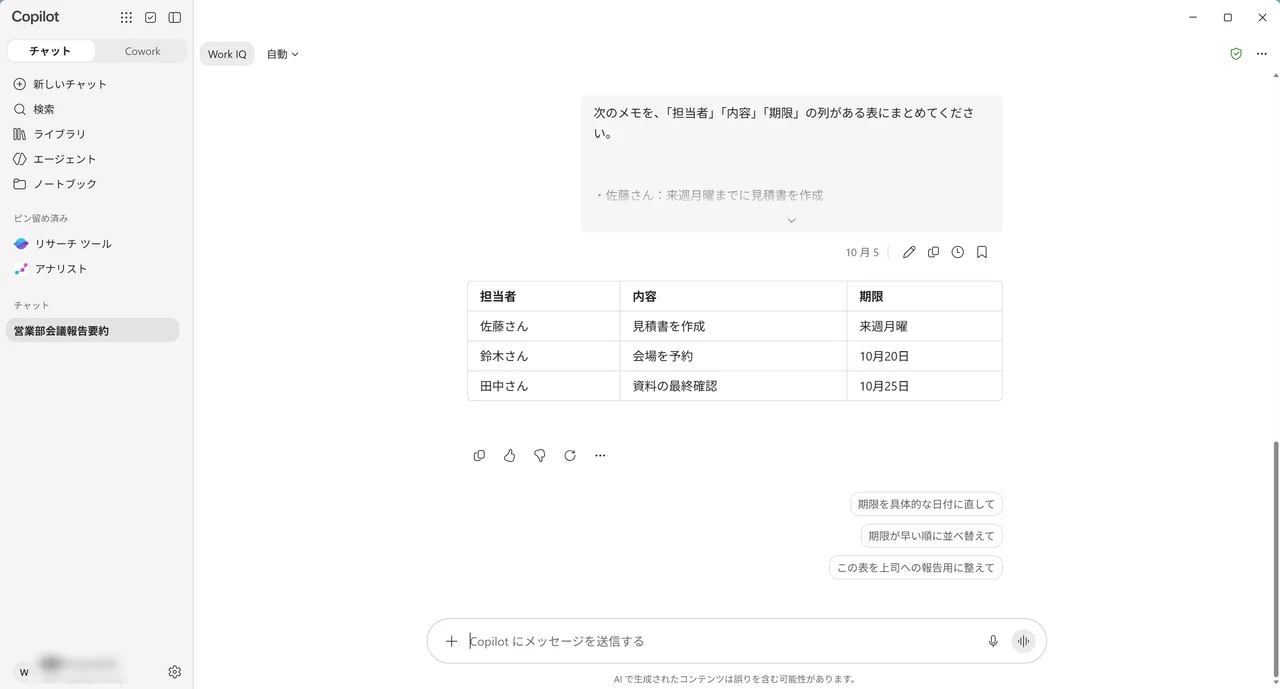The image size is (1280, 689).
Task: Toggle the Work IQ button
Action: [227, 54]
